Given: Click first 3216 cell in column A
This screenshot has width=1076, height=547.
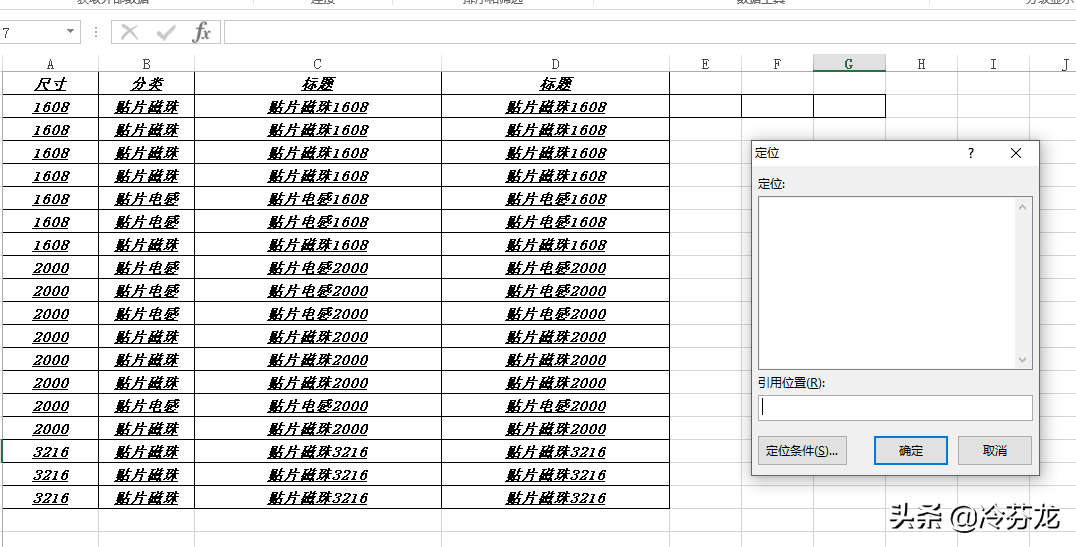Looking at the screenshot, I should (x=51, y=452).
